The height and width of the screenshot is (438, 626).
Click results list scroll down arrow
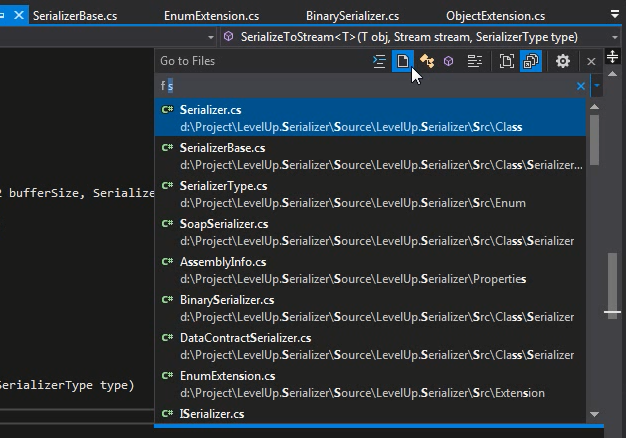point(594,414)
